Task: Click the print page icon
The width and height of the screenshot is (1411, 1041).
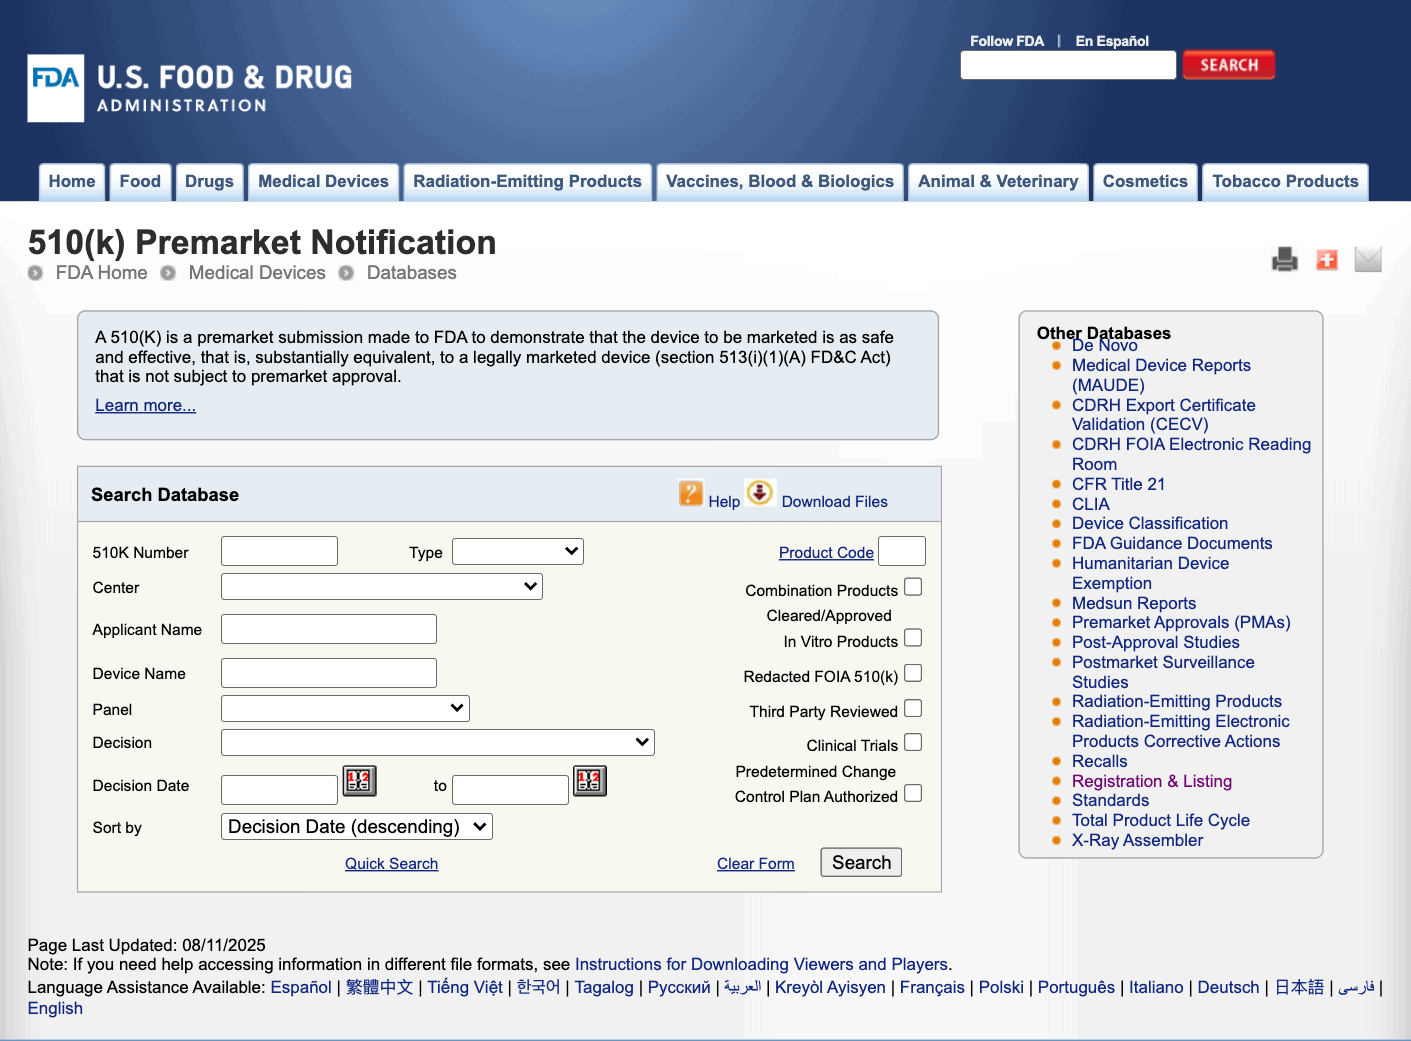Action: pyautogui.click(x=1284, y=259)
